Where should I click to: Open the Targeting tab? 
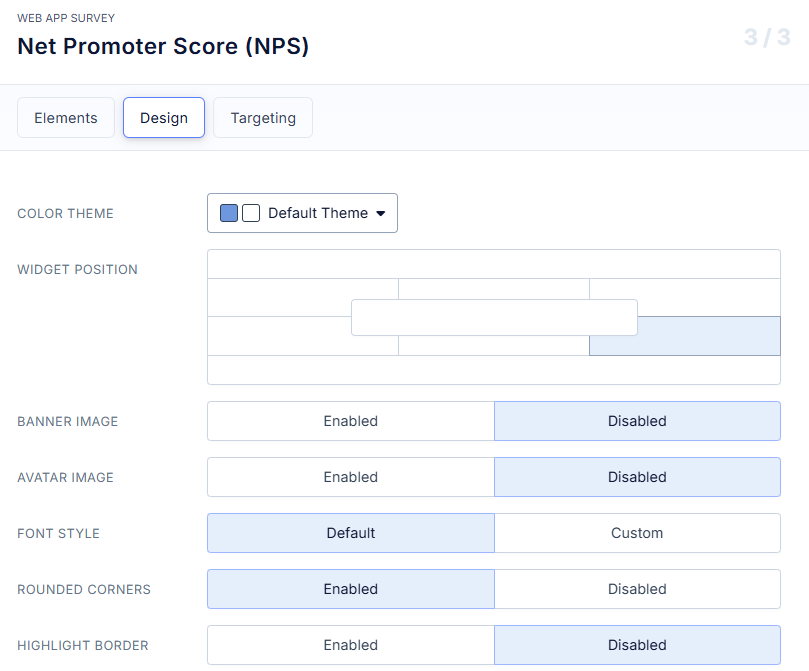[263, 118]
